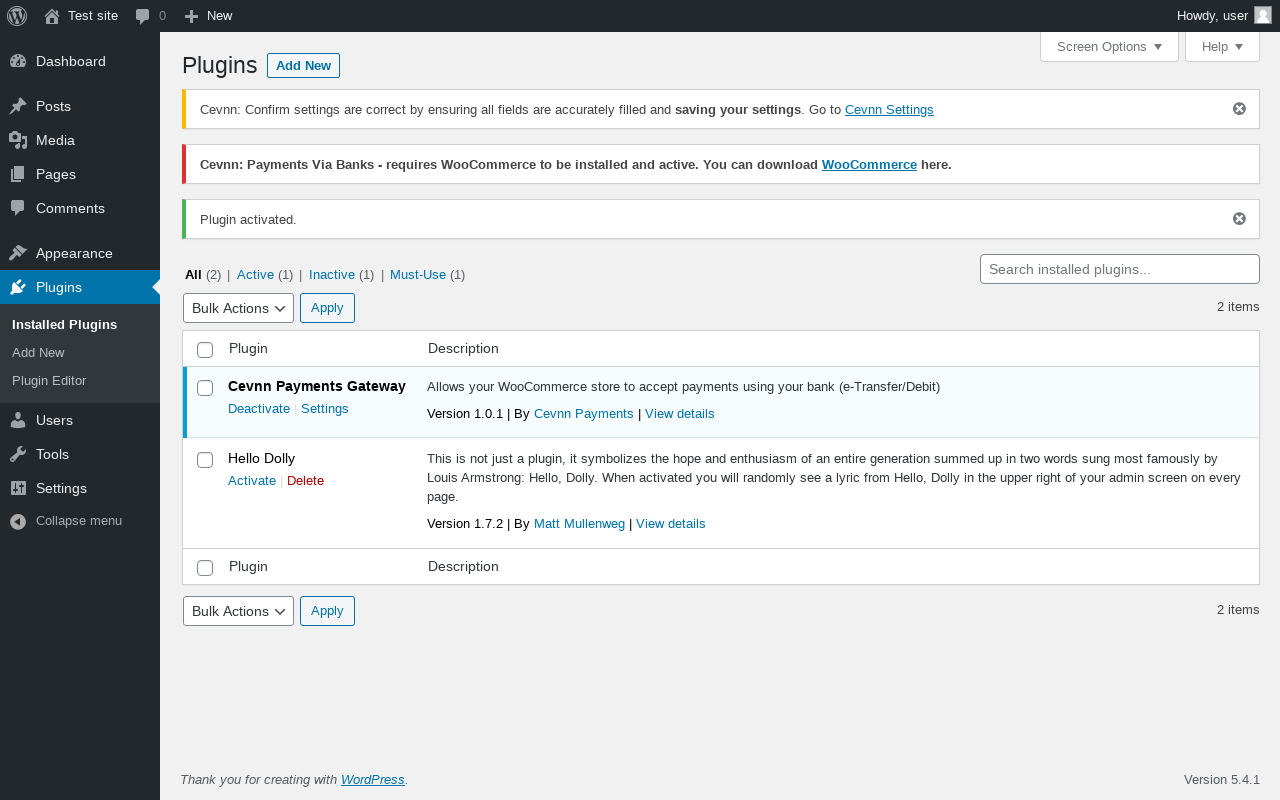Focus the Search installed plugins field
This screenshot has width=1280, height=800.
point(1120,269)
